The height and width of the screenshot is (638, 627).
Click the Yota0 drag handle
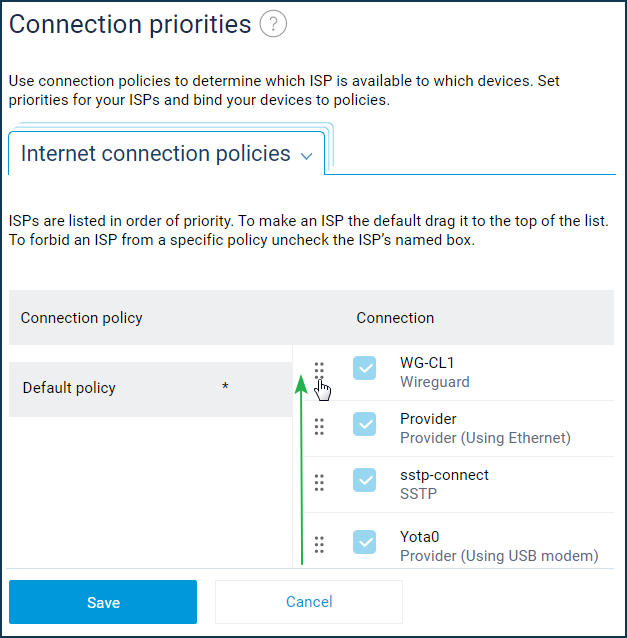[319, 545]
